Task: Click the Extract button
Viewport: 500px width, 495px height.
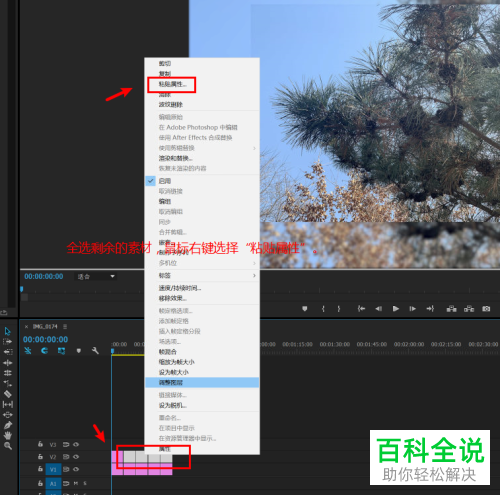Action: pyautogui.click(x=469, y=309)
